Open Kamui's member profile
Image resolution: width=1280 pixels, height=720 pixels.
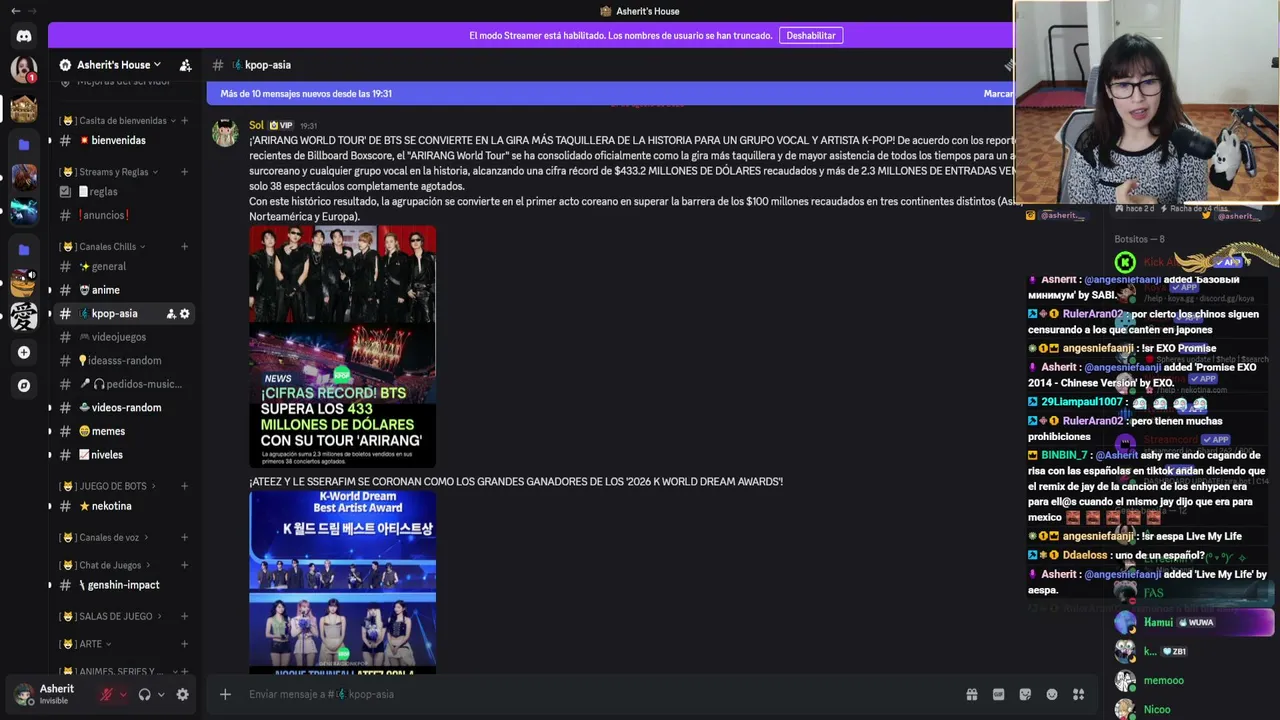click(1193, 623)
